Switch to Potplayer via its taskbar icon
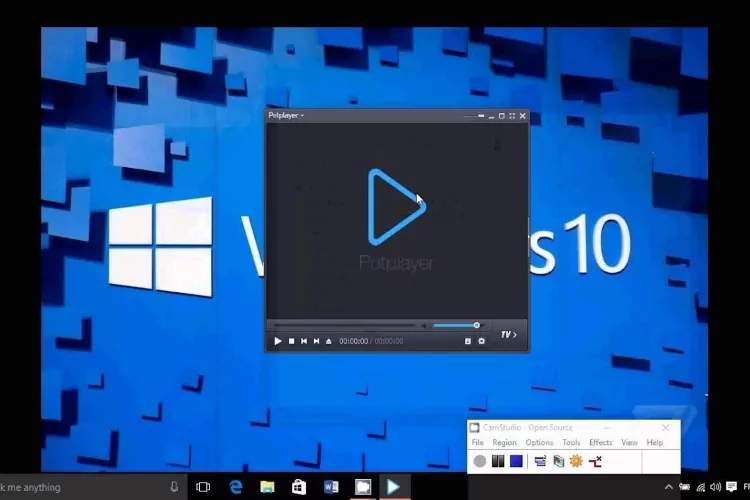This screenshot has height=500, width=750. [394, 487]
